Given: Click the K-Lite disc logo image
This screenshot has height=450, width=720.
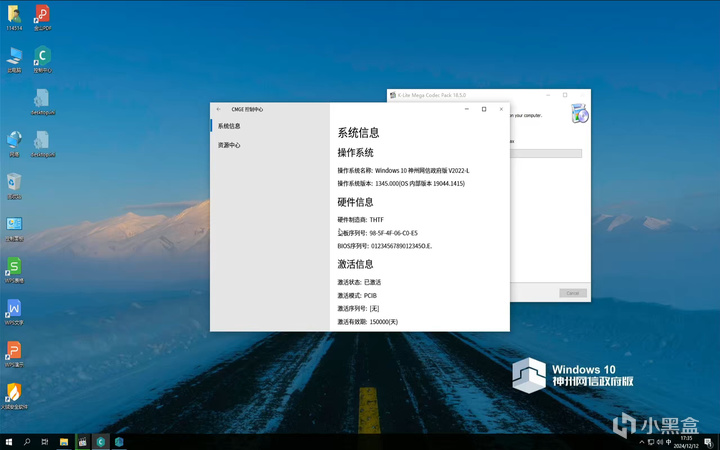Looking at the screenshot, I should [580, 113].
